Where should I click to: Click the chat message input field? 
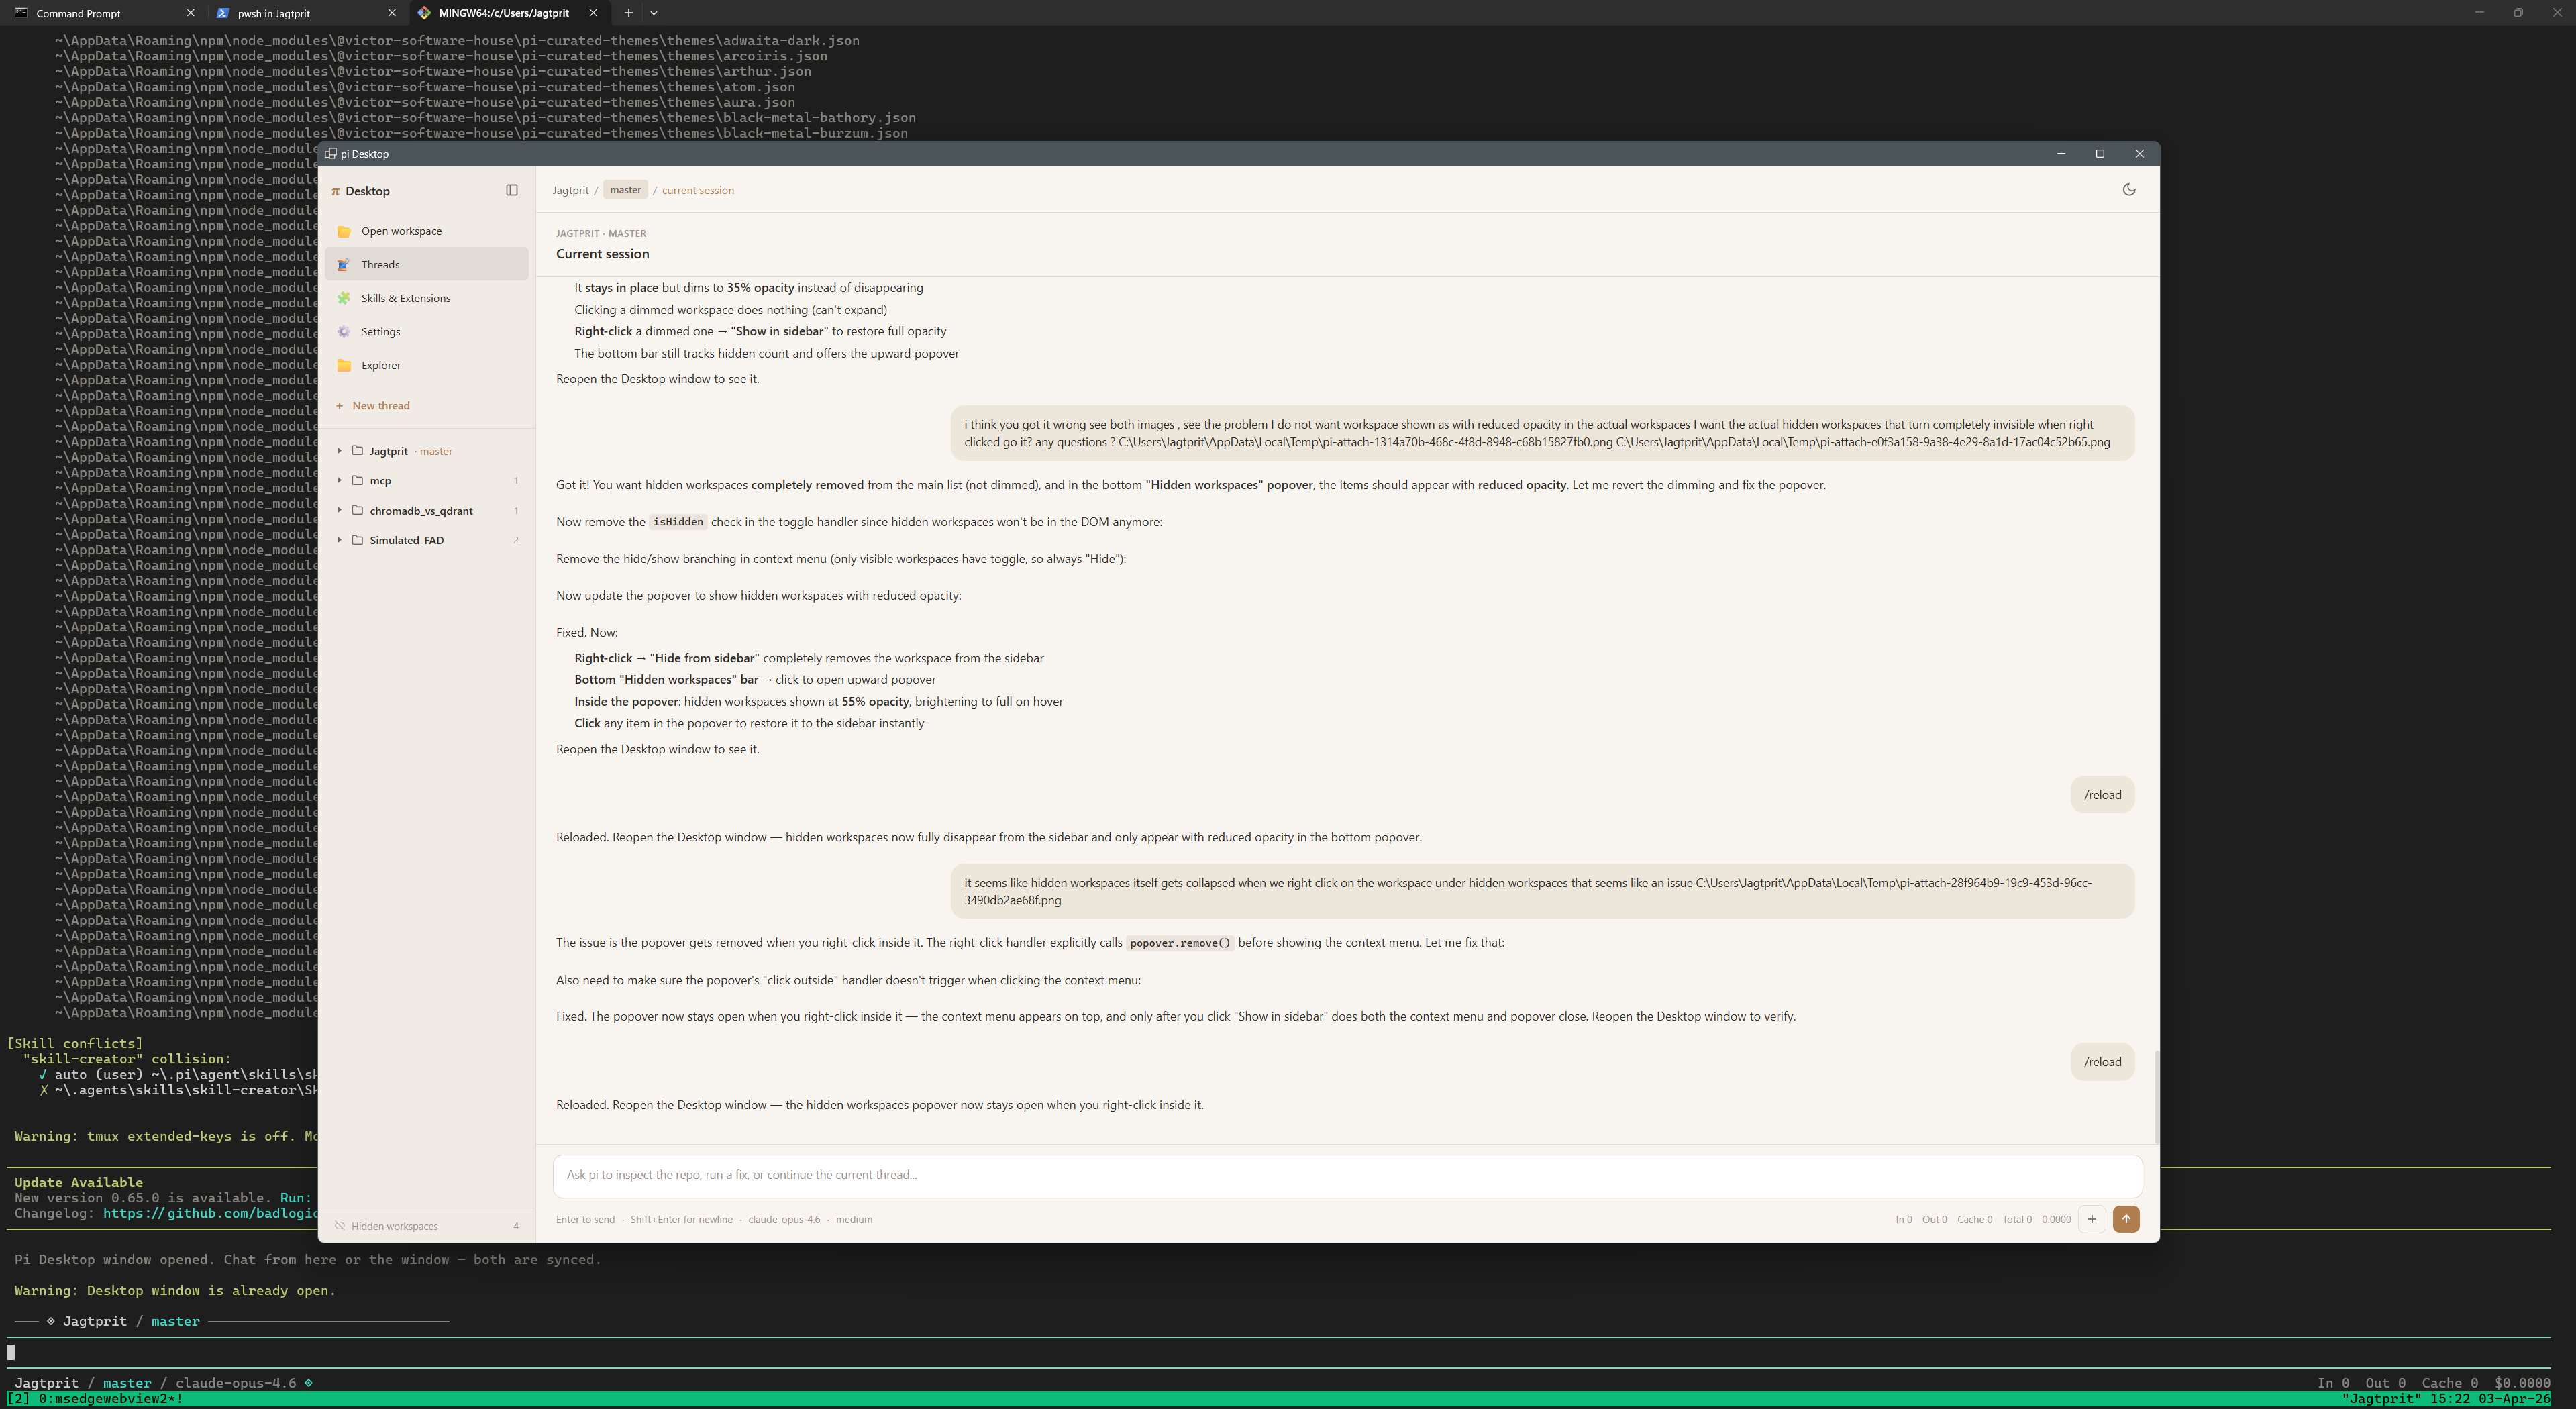coord(1347,1175)
